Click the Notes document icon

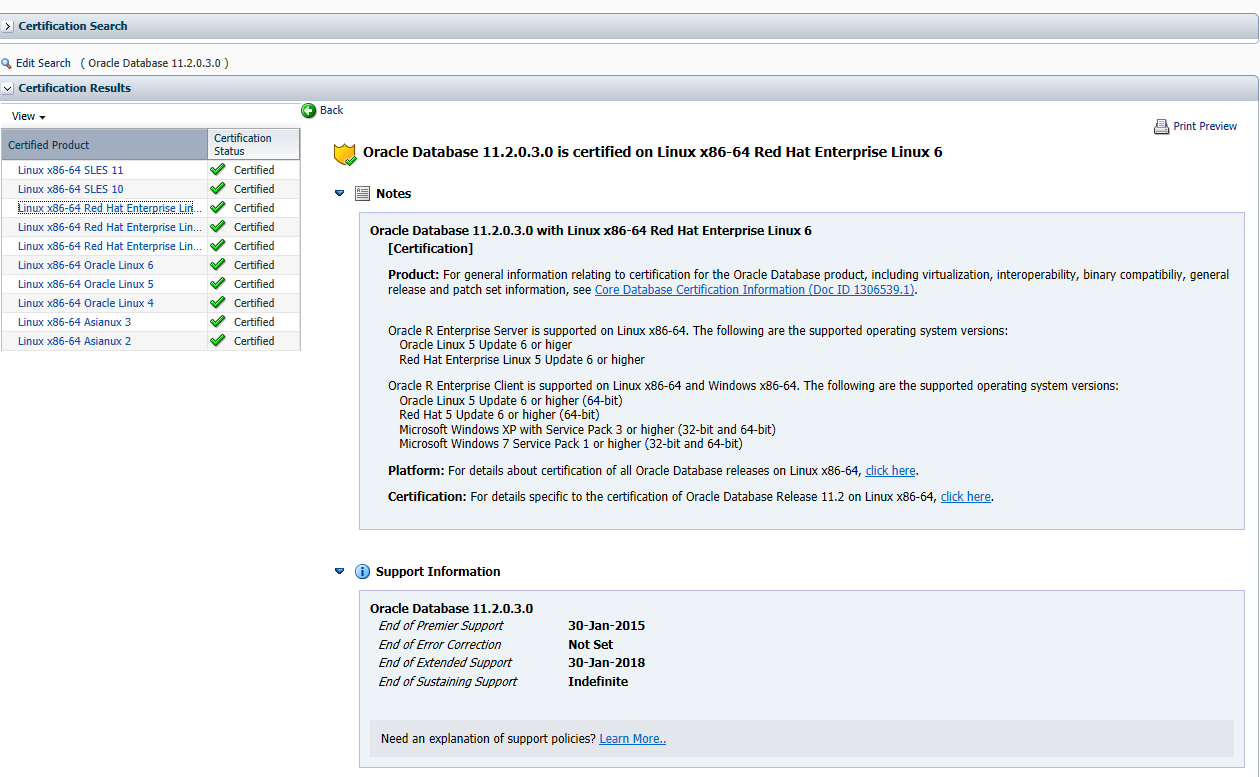tap(363, 193)
